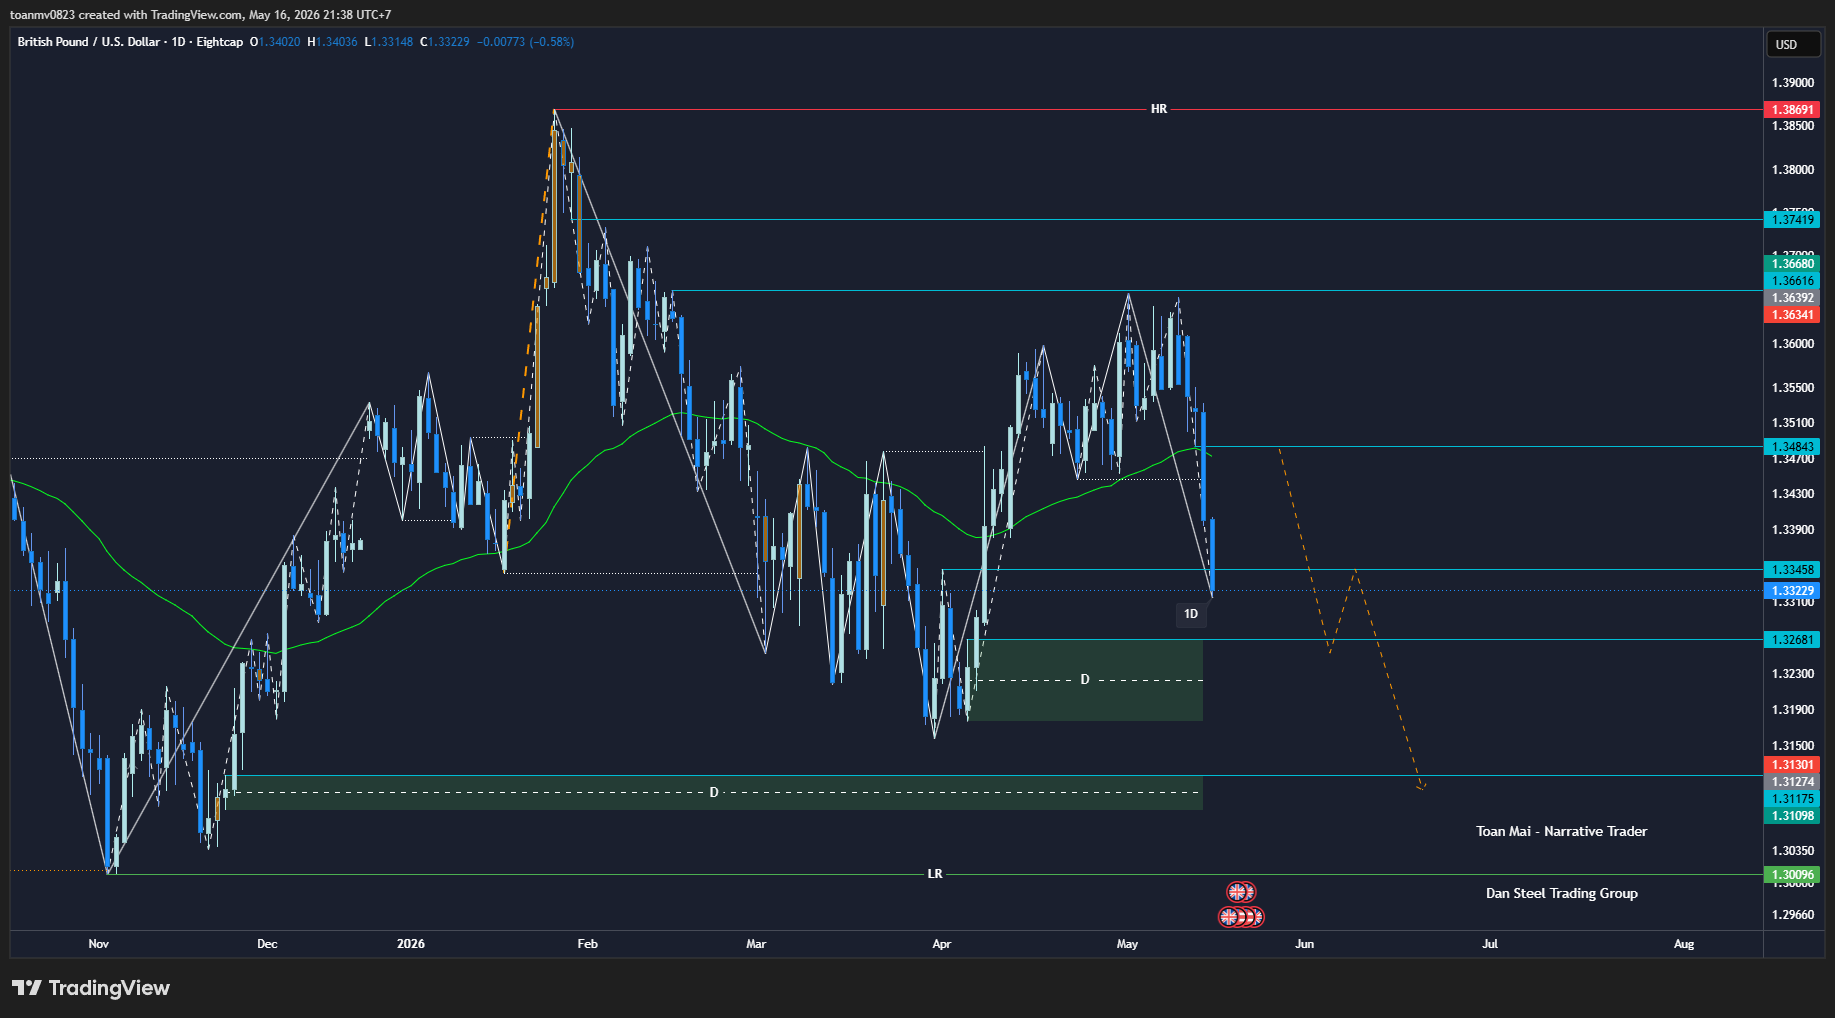Click the change value −0.00773 (−0.58%)
This screenshot has width=1835, height=1018.
(x=526, y=42)
